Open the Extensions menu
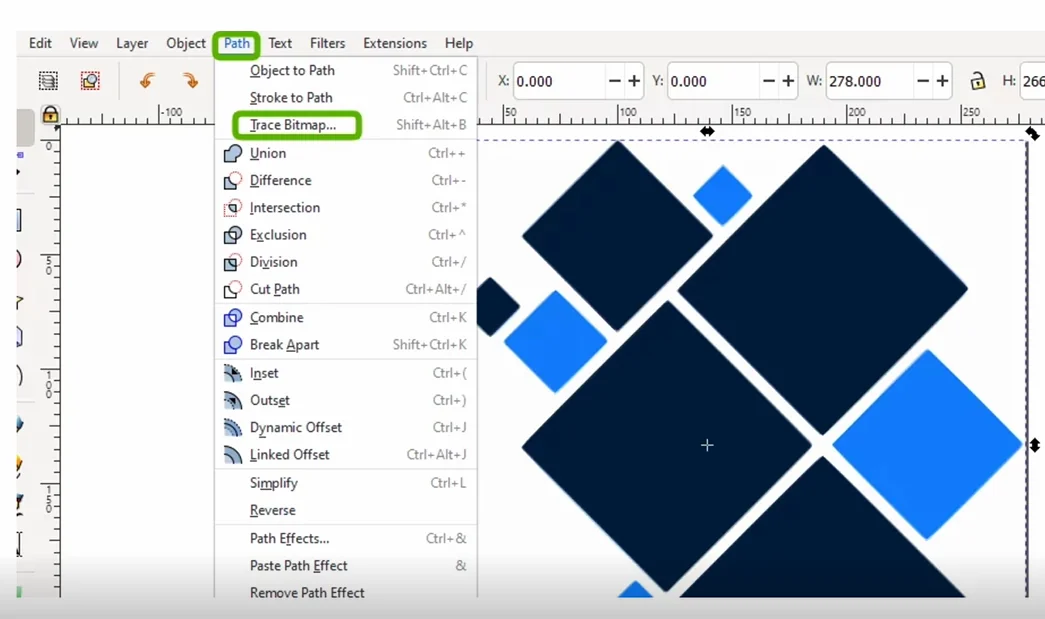The height and width of the screenshot is (619, 1045). [395, 43]
